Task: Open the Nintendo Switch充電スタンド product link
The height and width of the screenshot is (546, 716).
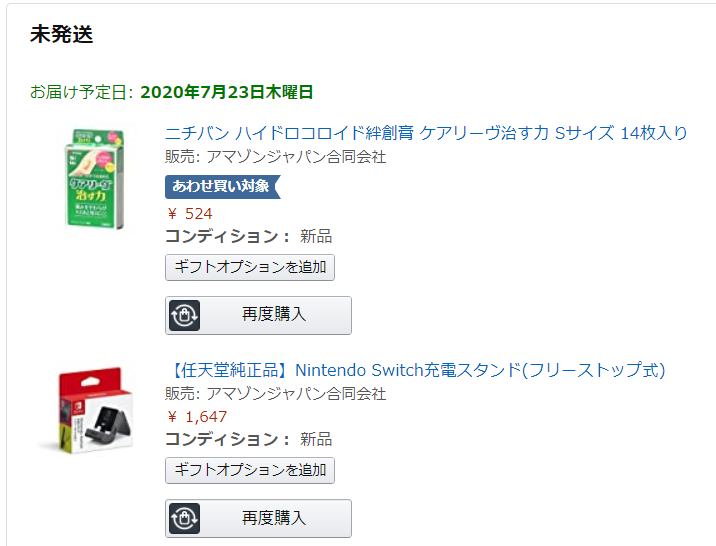Action: [415, 370]
